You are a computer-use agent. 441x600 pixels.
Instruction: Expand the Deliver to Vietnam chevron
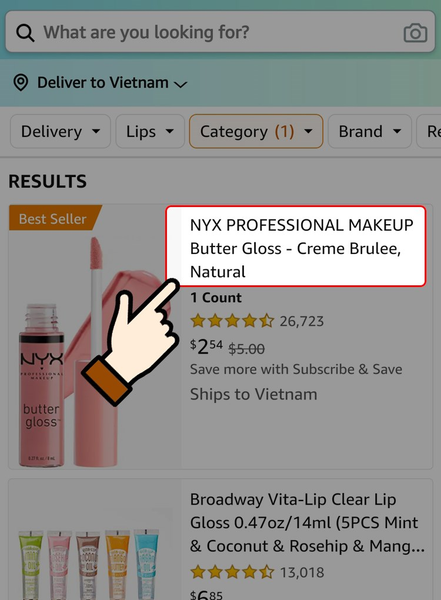click(181, 84)
